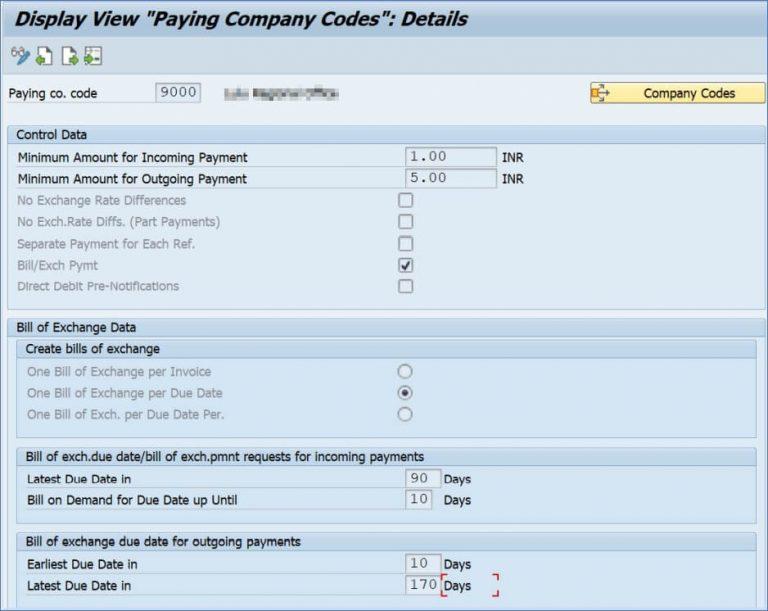Screen dimensions: 768x611
Task: Tick Direct Debit Pre-Notifications checkbox
Action: point(406,286)
